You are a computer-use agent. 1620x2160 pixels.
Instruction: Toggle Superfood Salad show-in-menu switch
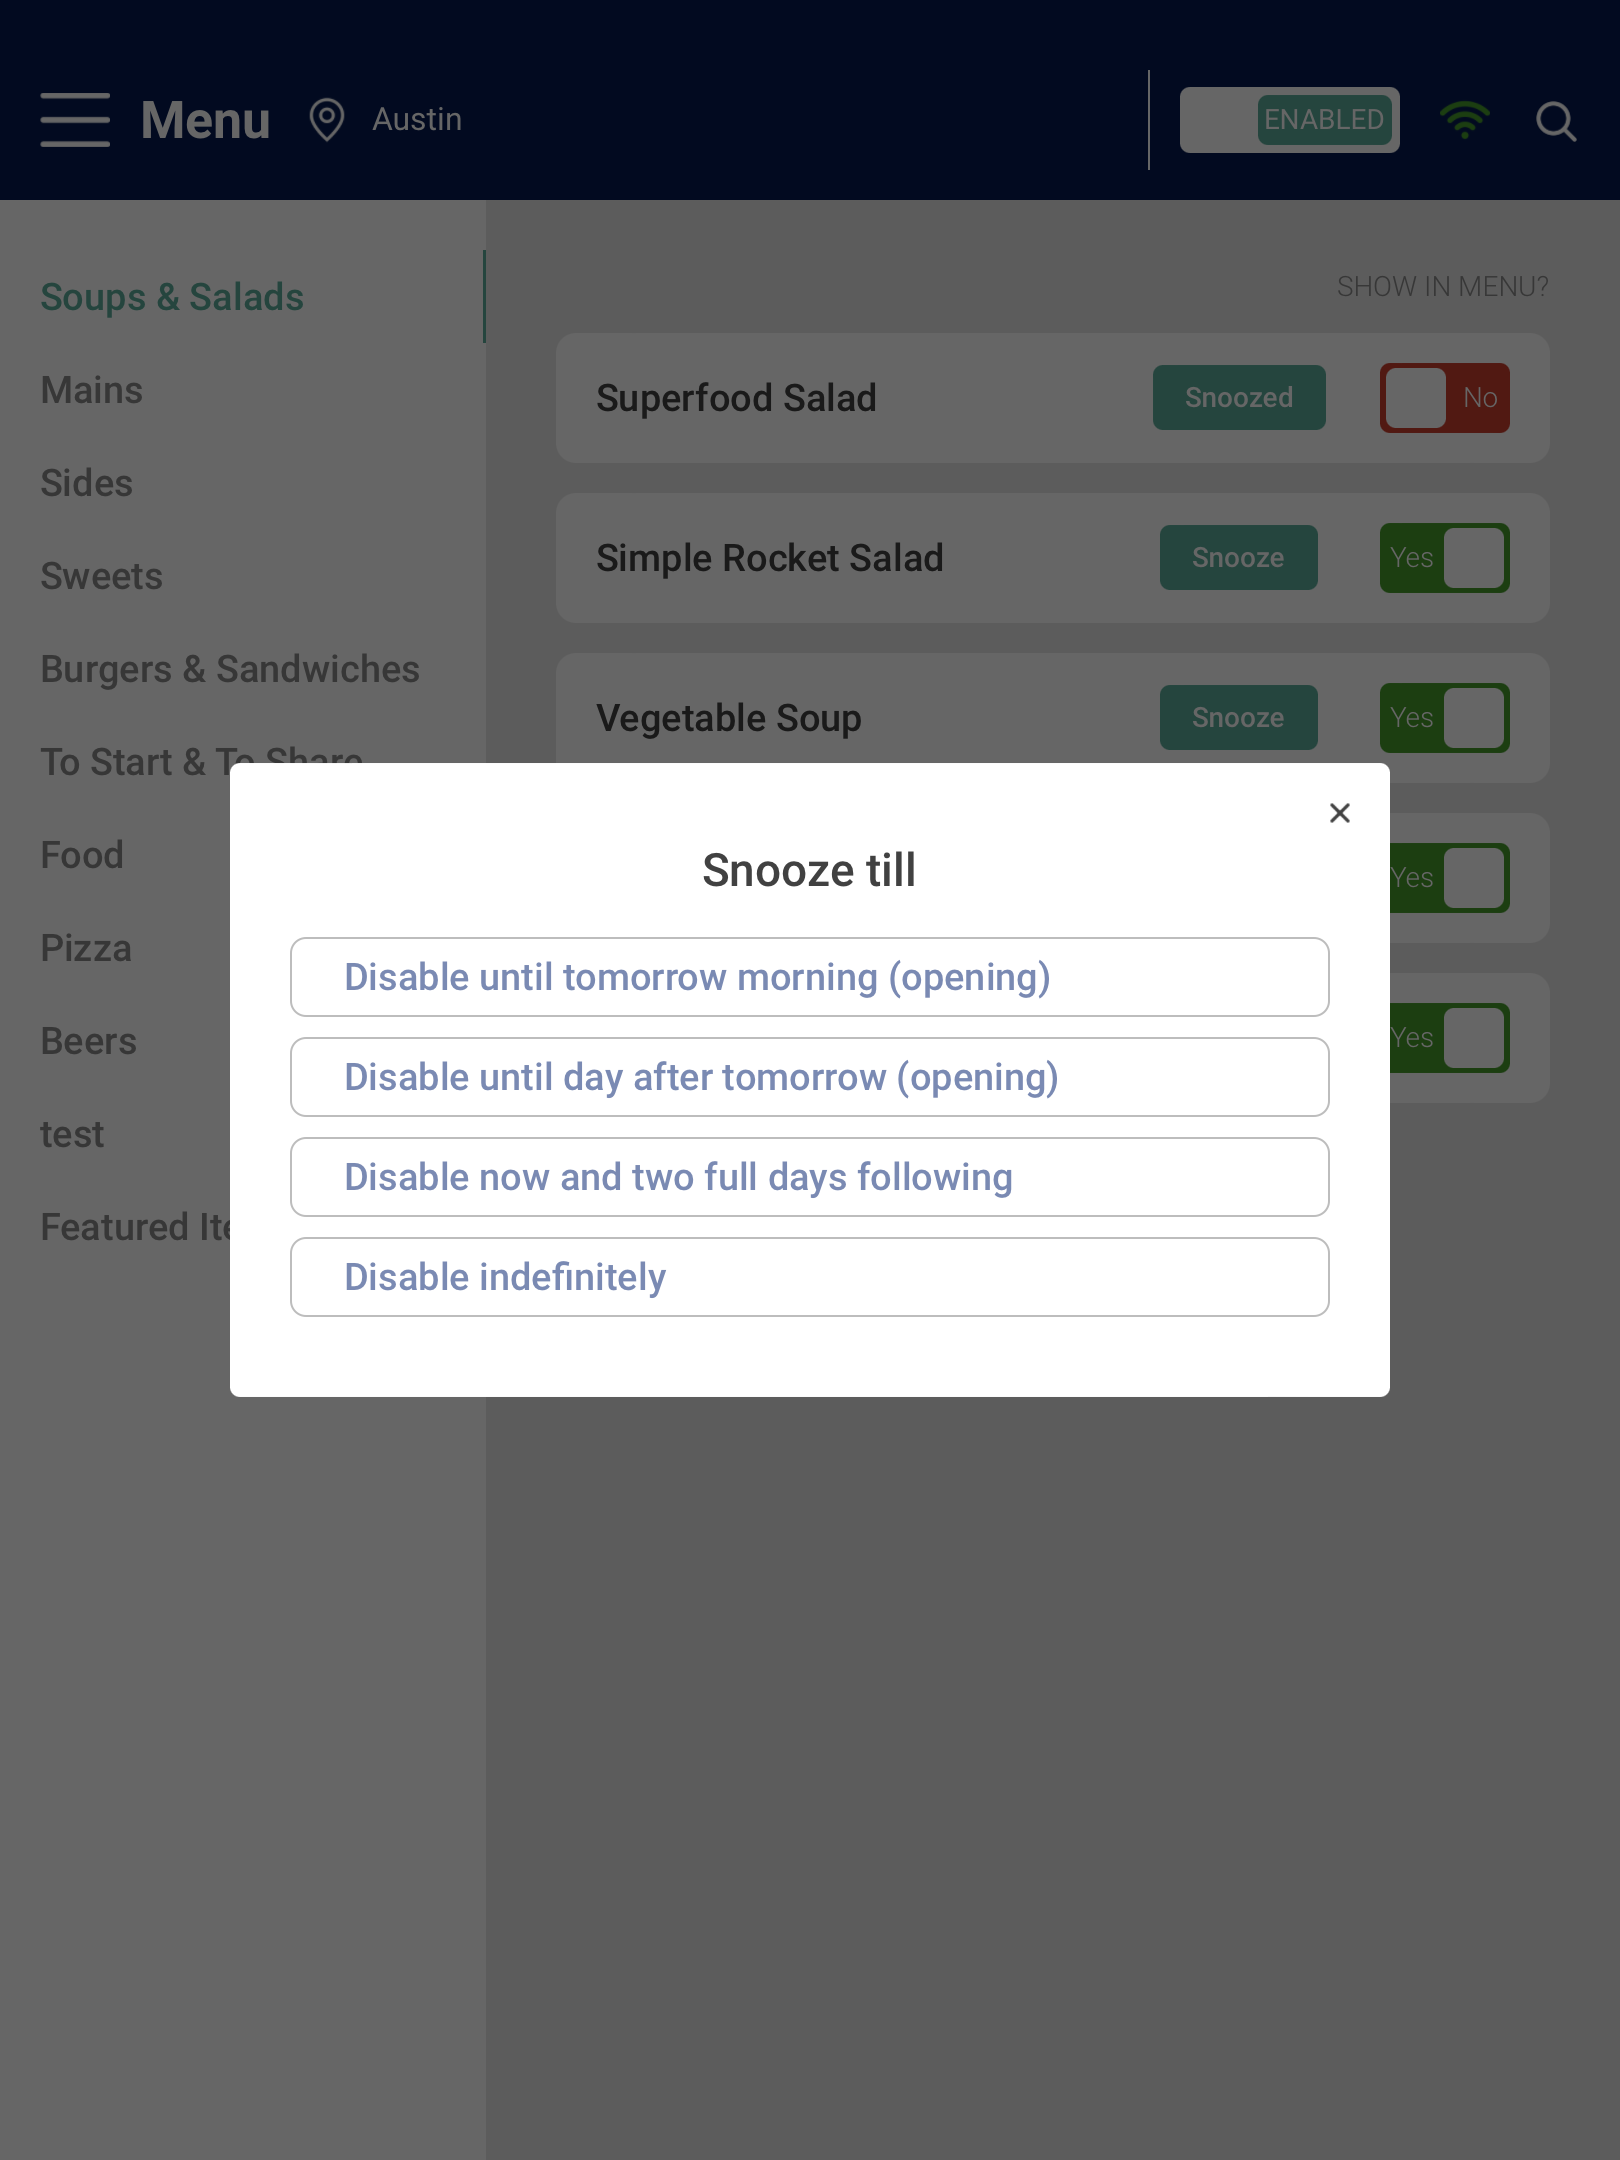[1445, 398]
